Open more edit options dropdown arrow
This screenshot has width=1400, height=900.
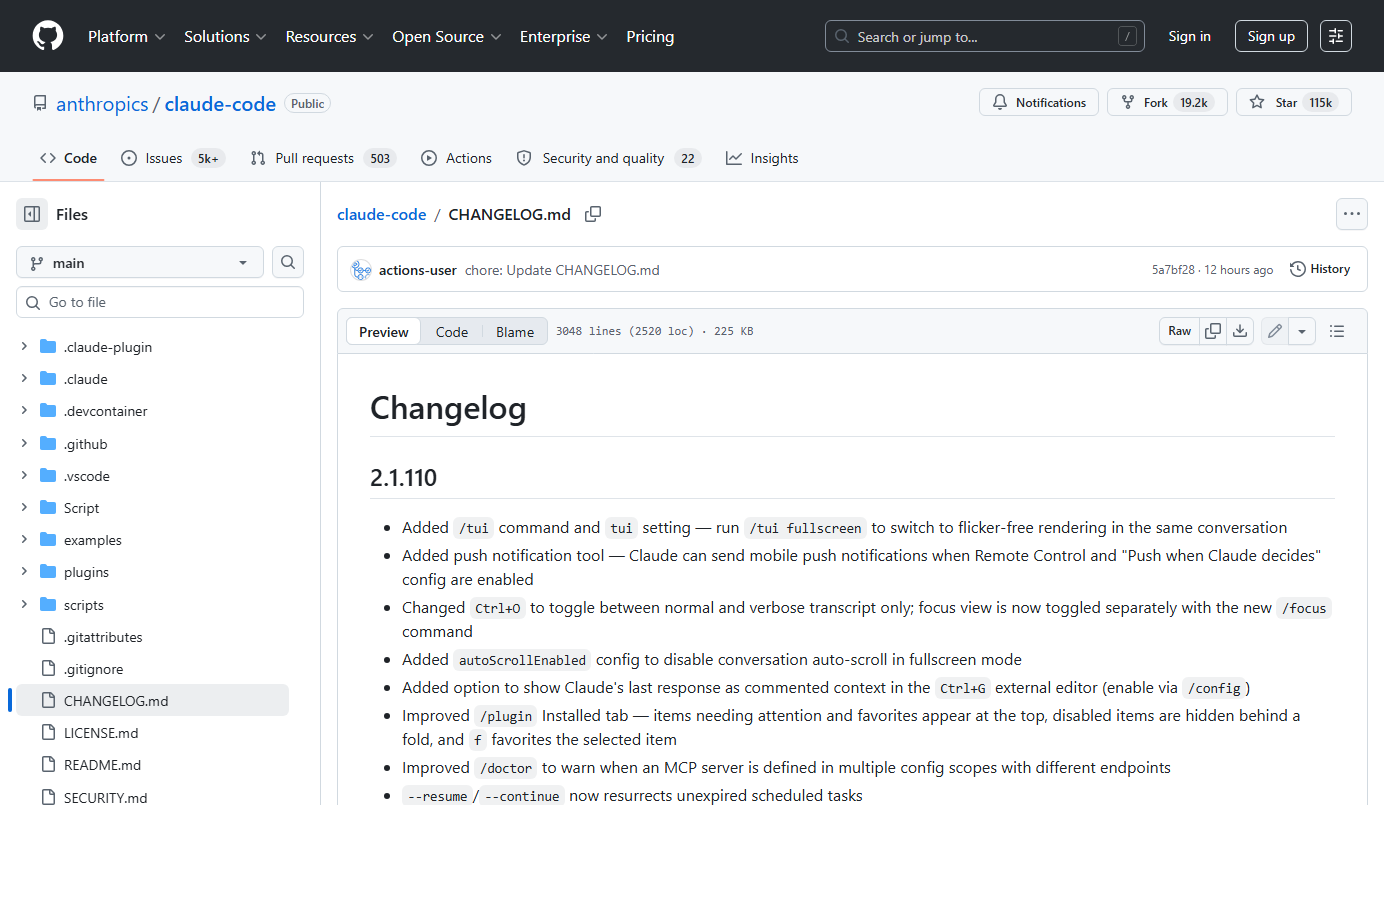tap(1302, 331)
